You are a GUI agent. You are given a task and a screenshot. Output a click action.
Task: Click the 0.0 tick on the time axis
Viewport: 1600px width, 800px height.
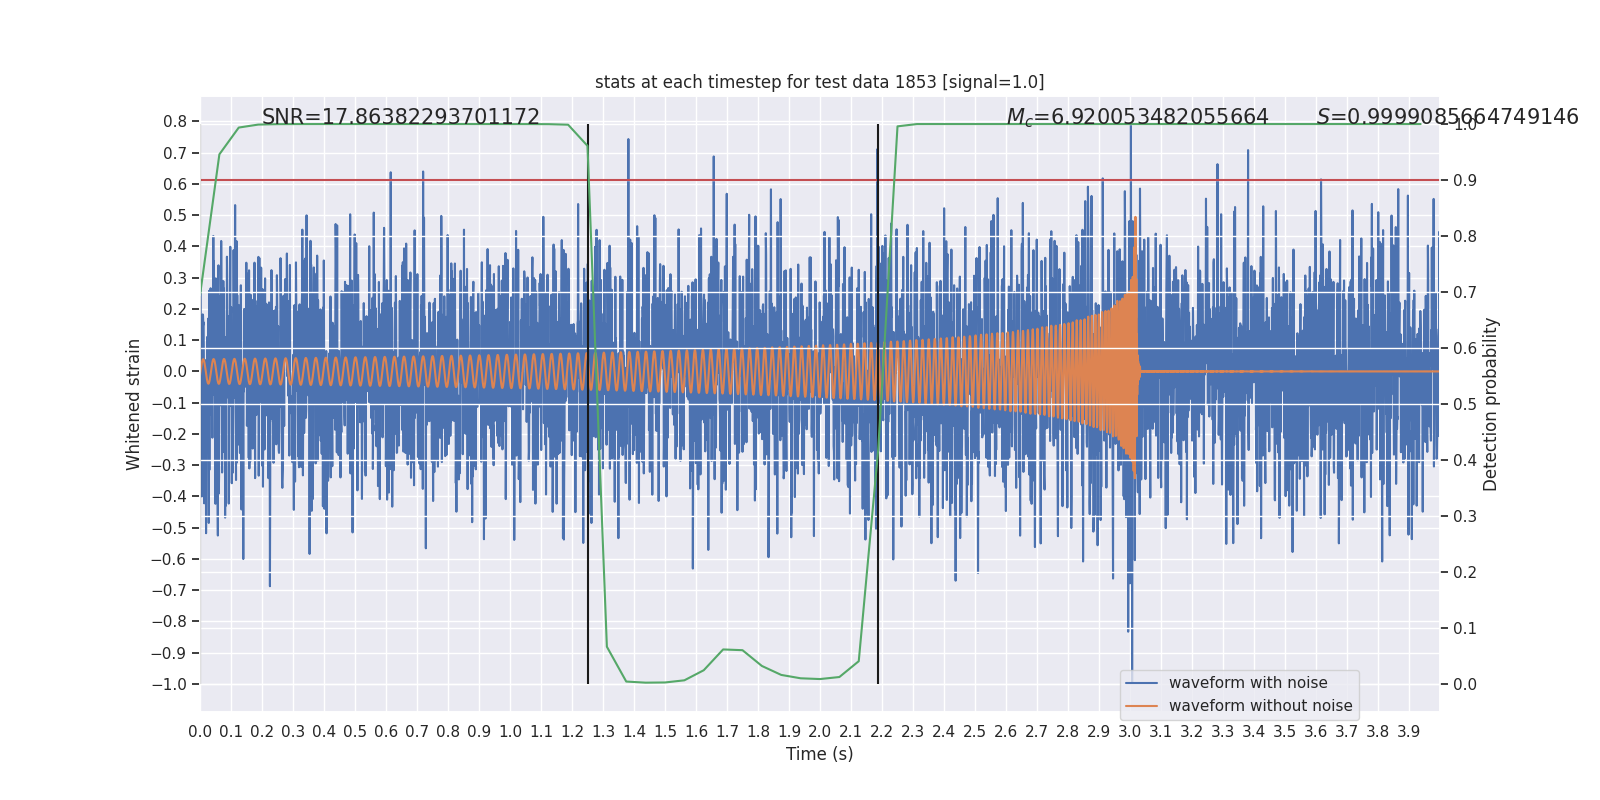click(200, 732)
